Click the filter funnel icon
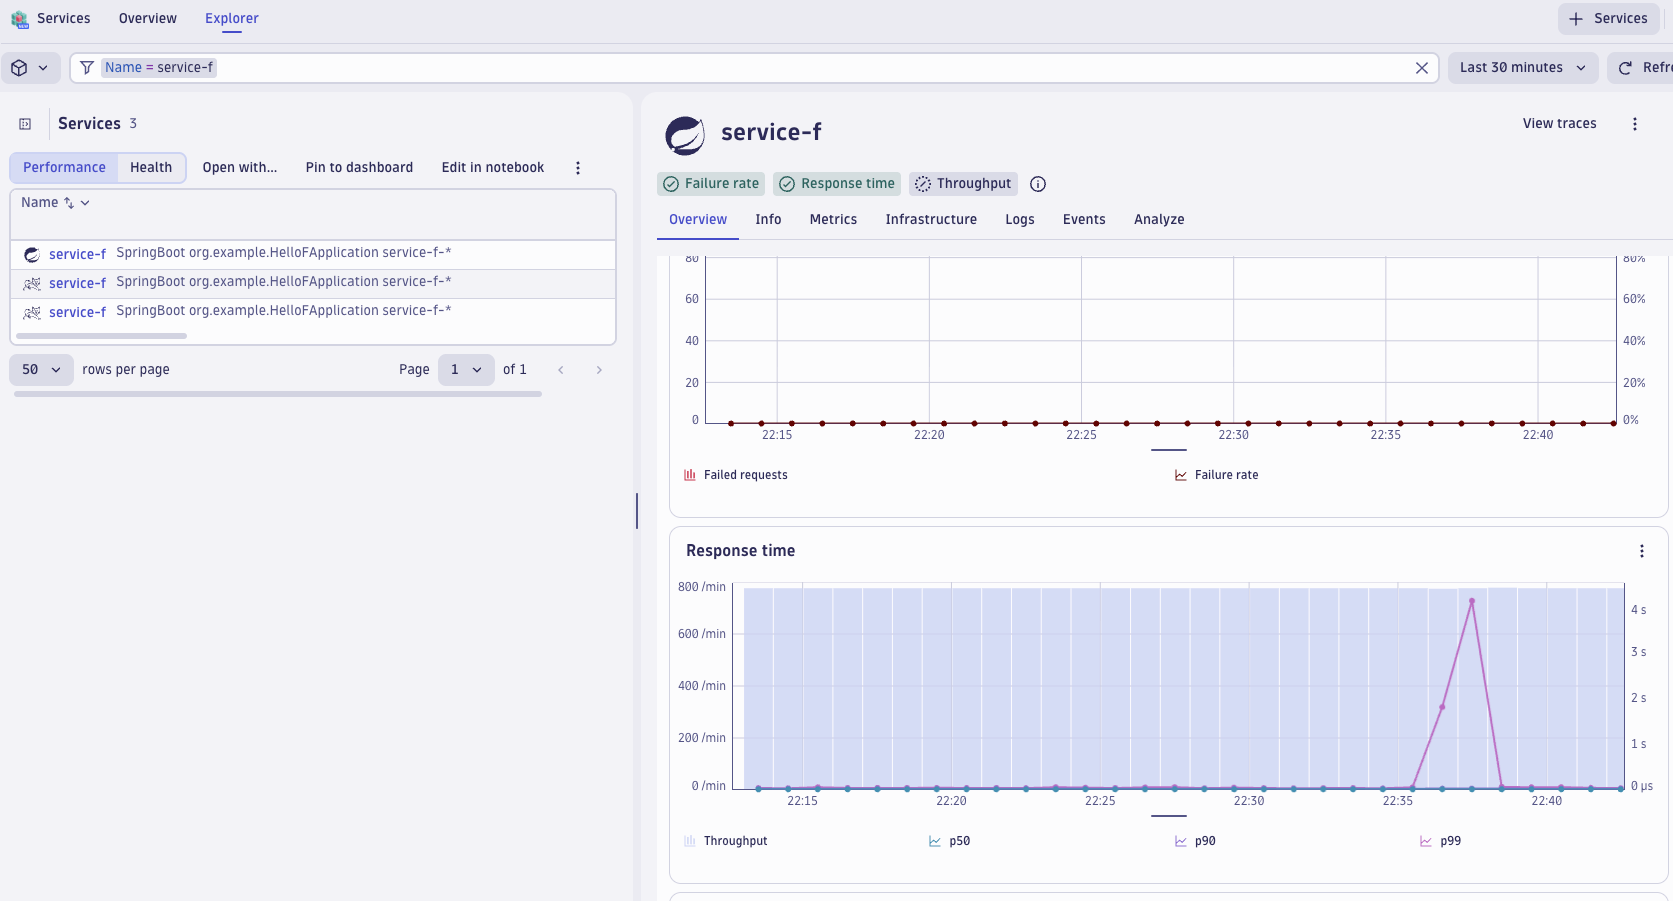 [x=87, y=68]
